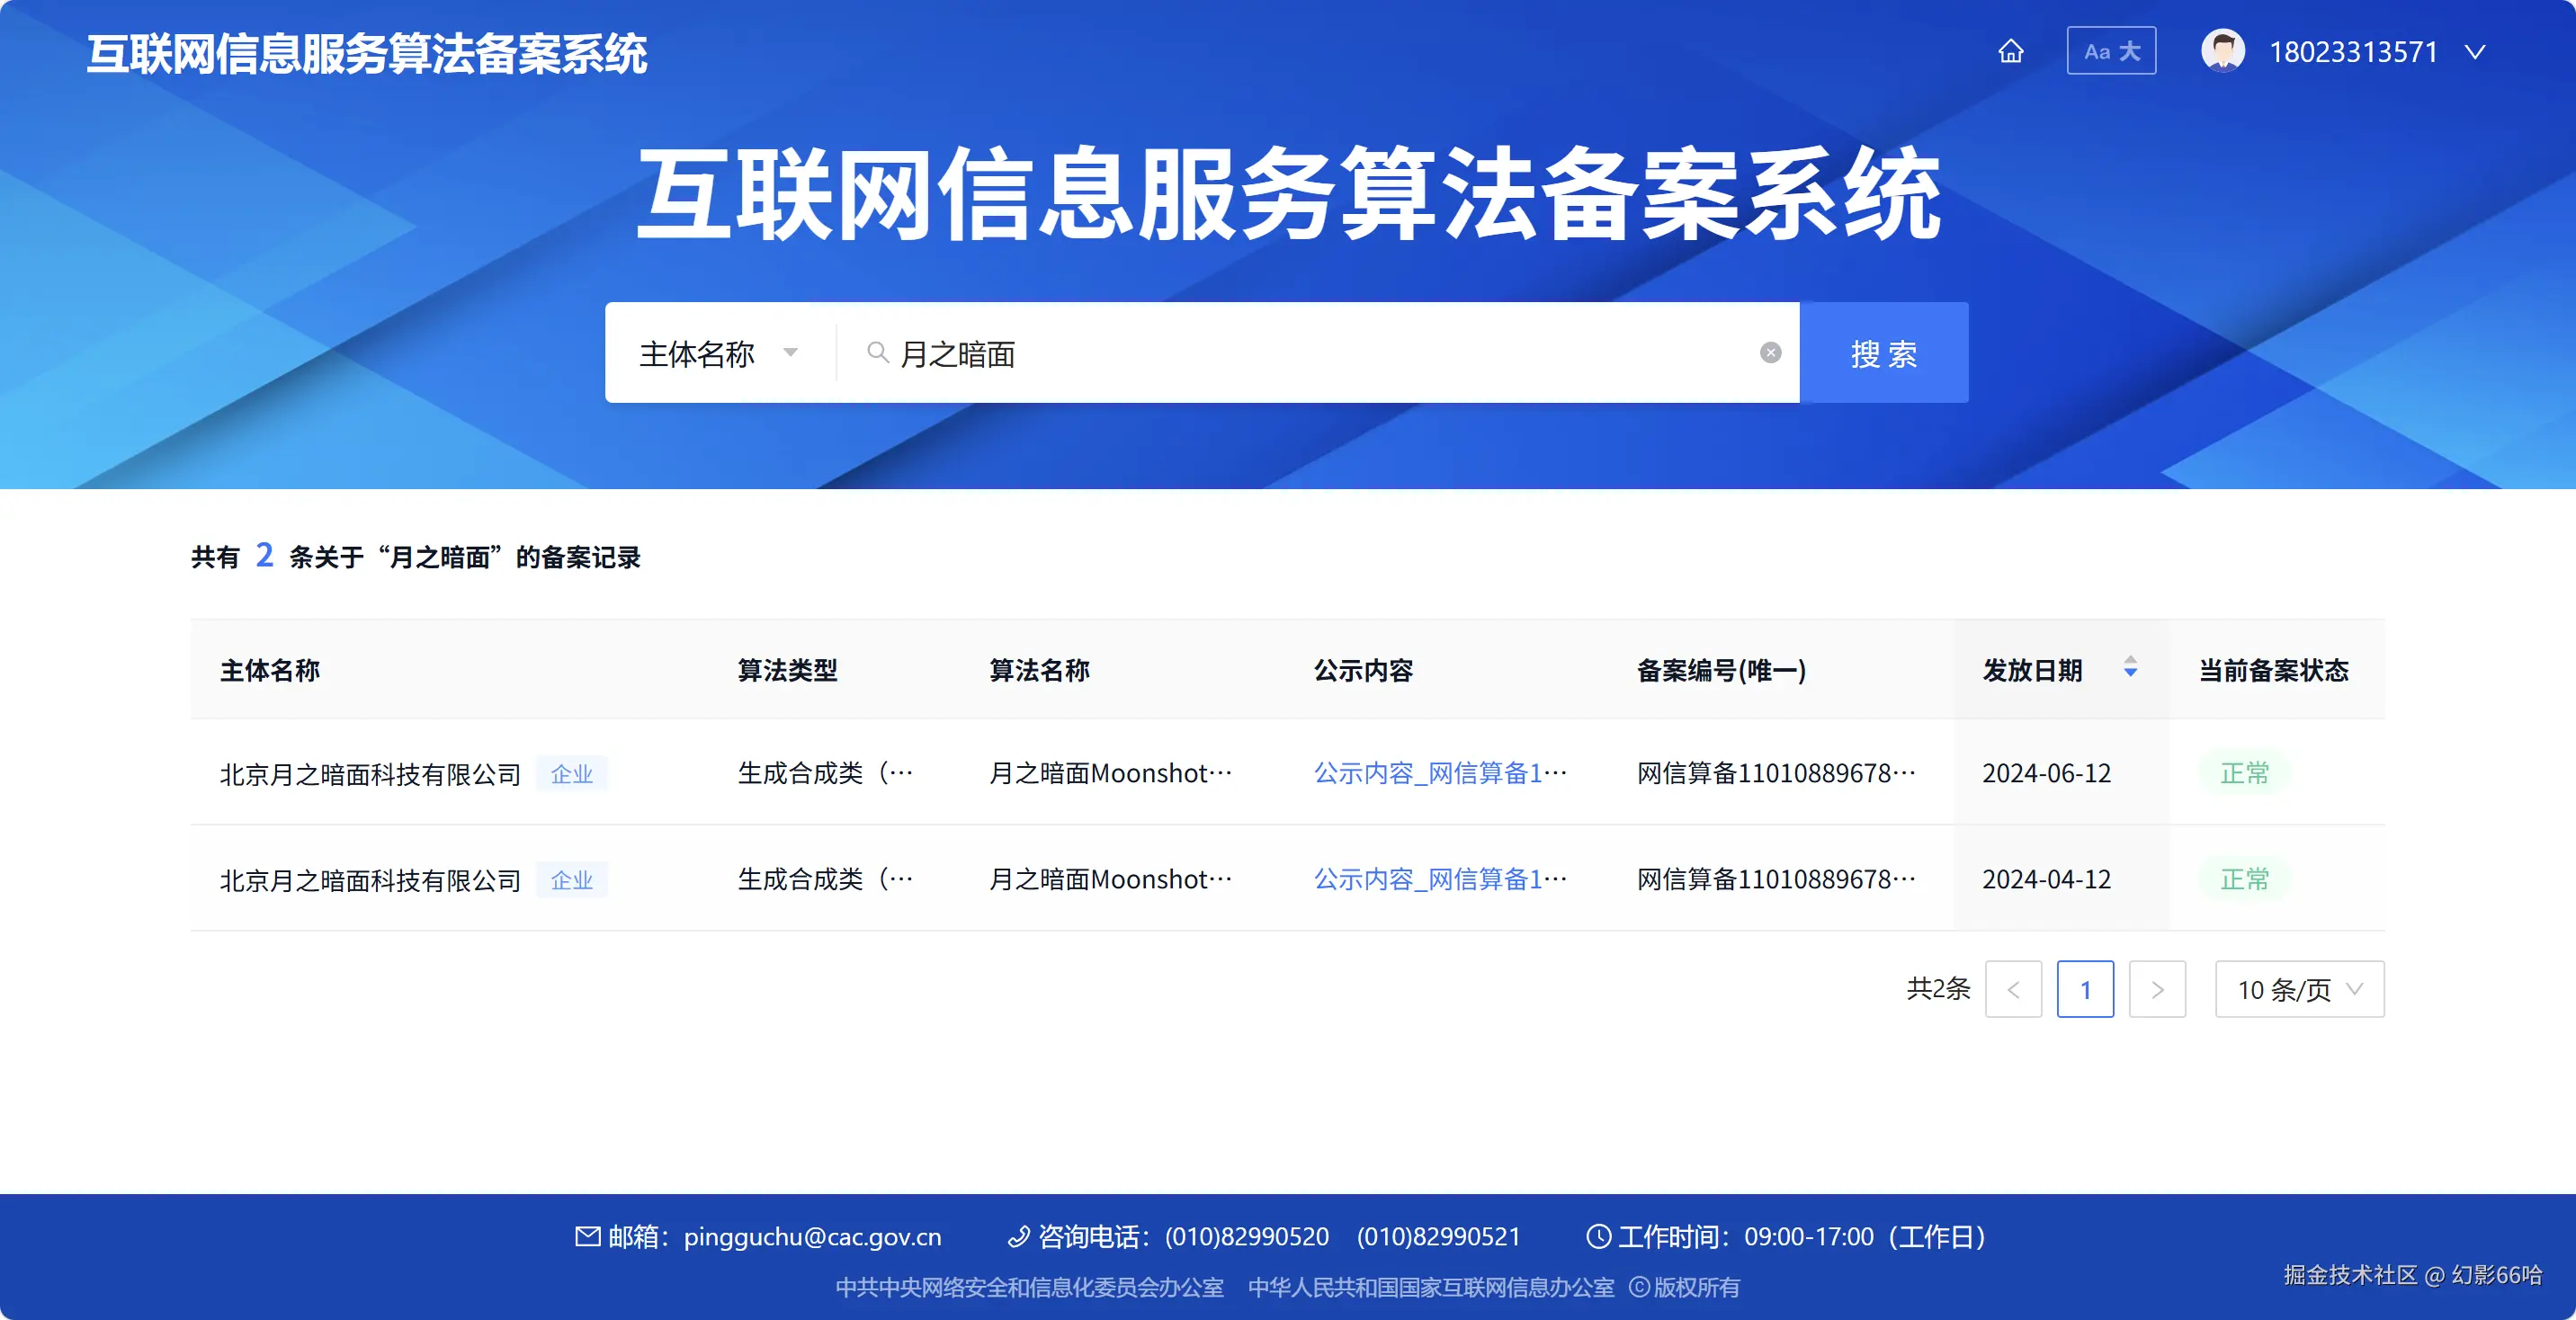The image size is (2576, 1320).
Task: Click 企业 tag in 2024-06-12 row
Action: tap(572, 774)
